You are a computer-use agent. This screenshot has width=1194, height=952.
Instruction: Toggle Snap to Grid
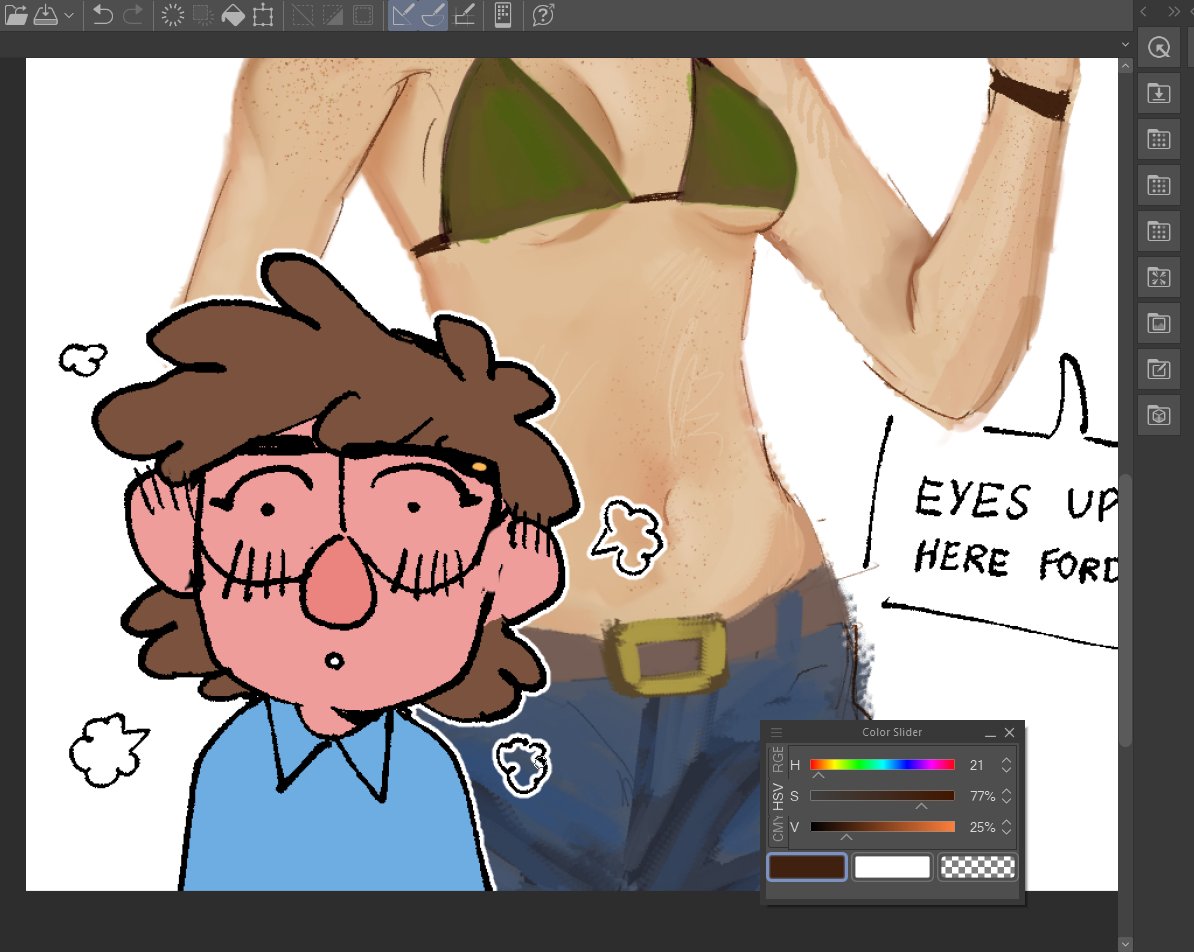click(464, 14)
